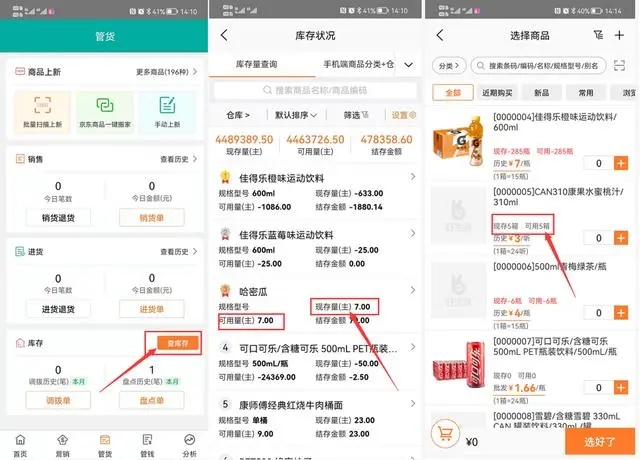Confirm selection with 选好了 button
The image size is (640, 460).
point(600,441)
